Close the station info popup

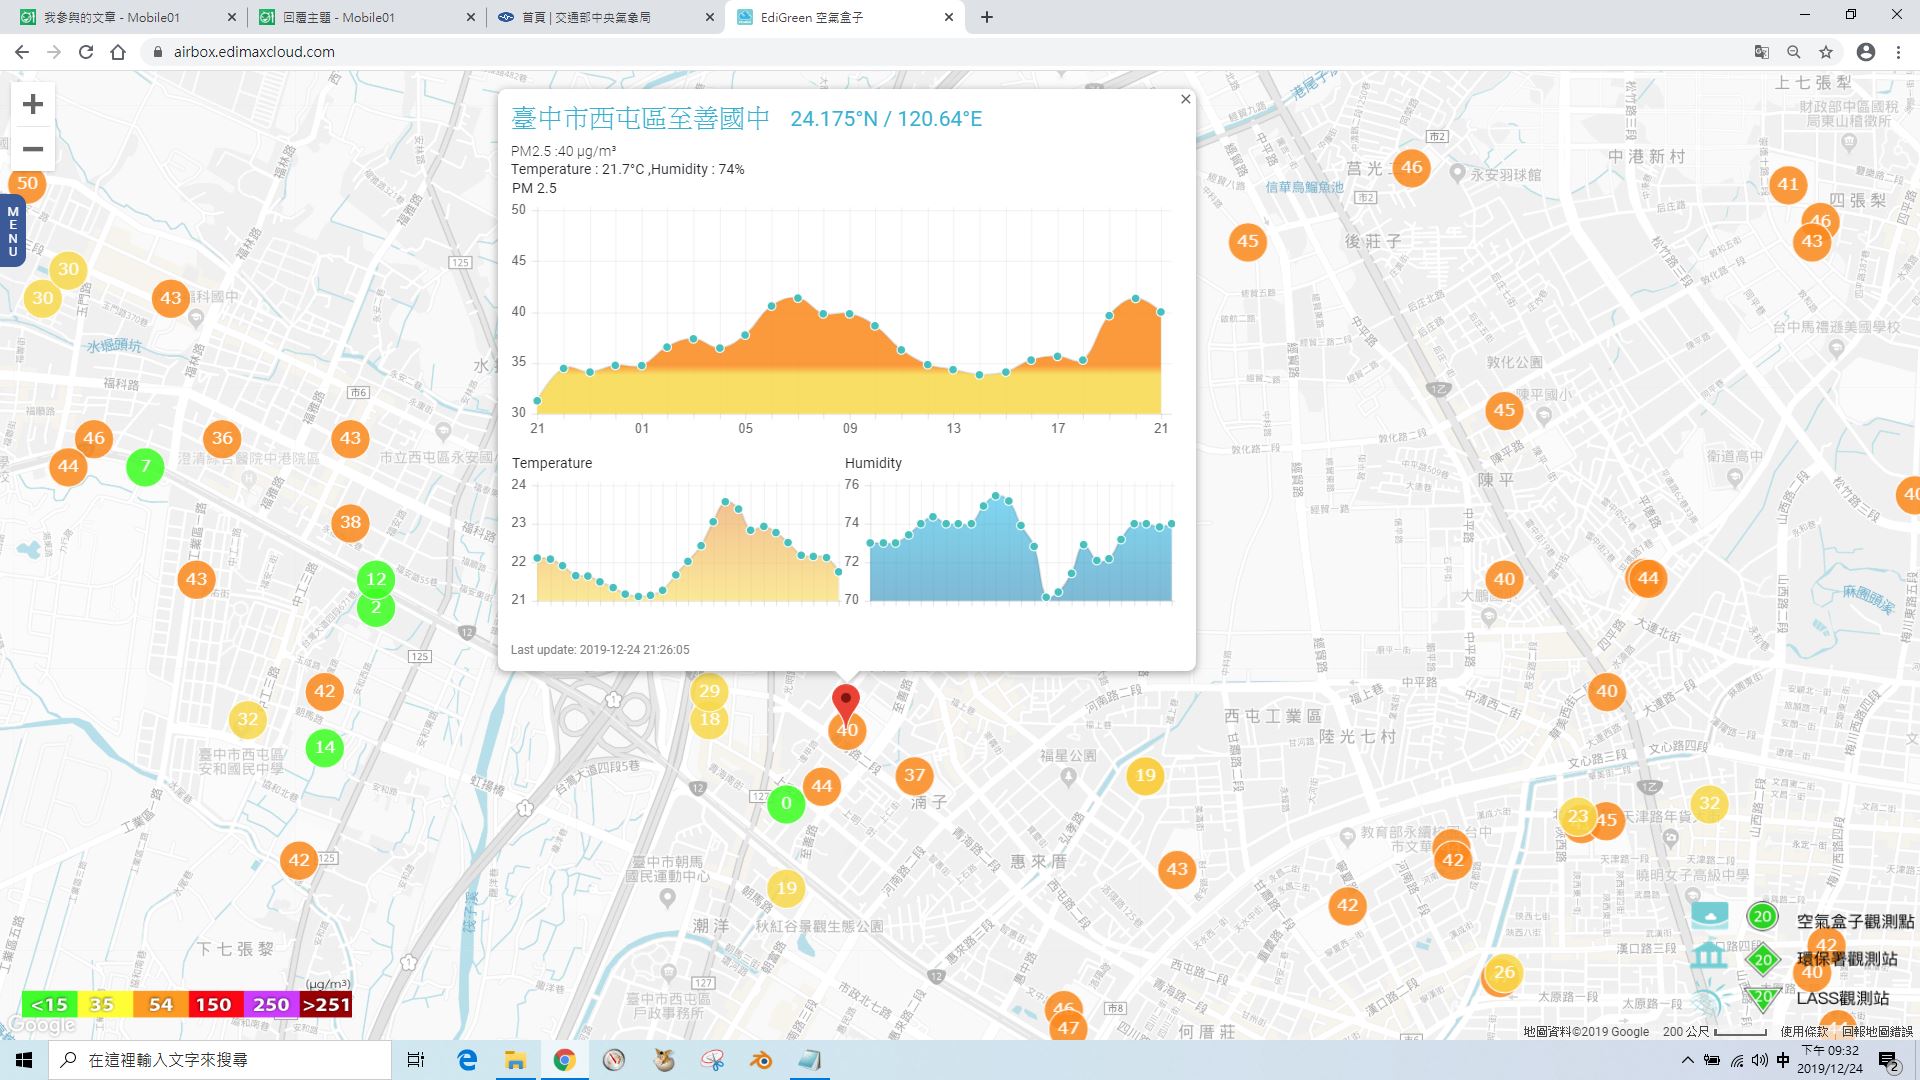pyautogui.click(x=1185, y=99)
